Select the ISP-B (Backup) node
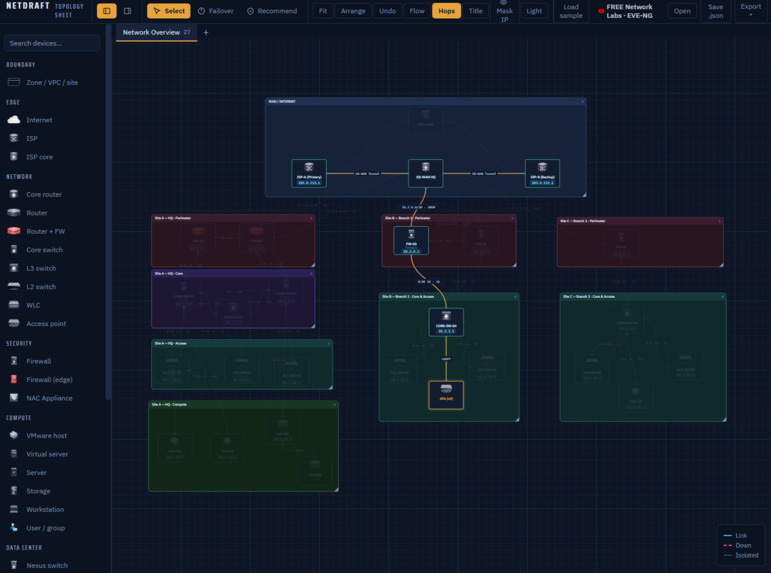Viewport: 771px width, 573px height. coord(542,173)
